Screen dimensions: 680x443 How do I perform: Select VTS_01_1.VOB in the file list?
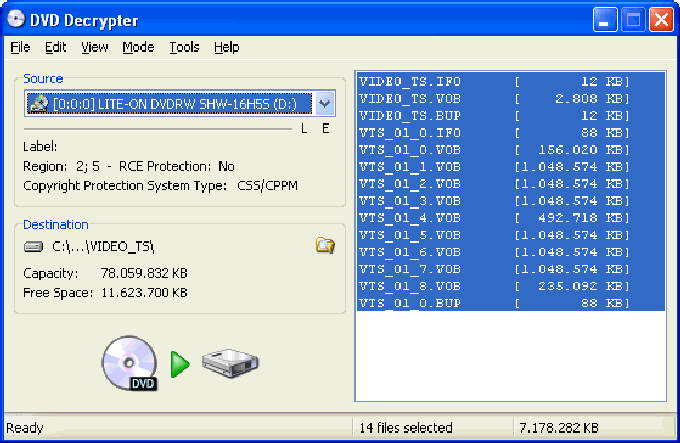511,167
